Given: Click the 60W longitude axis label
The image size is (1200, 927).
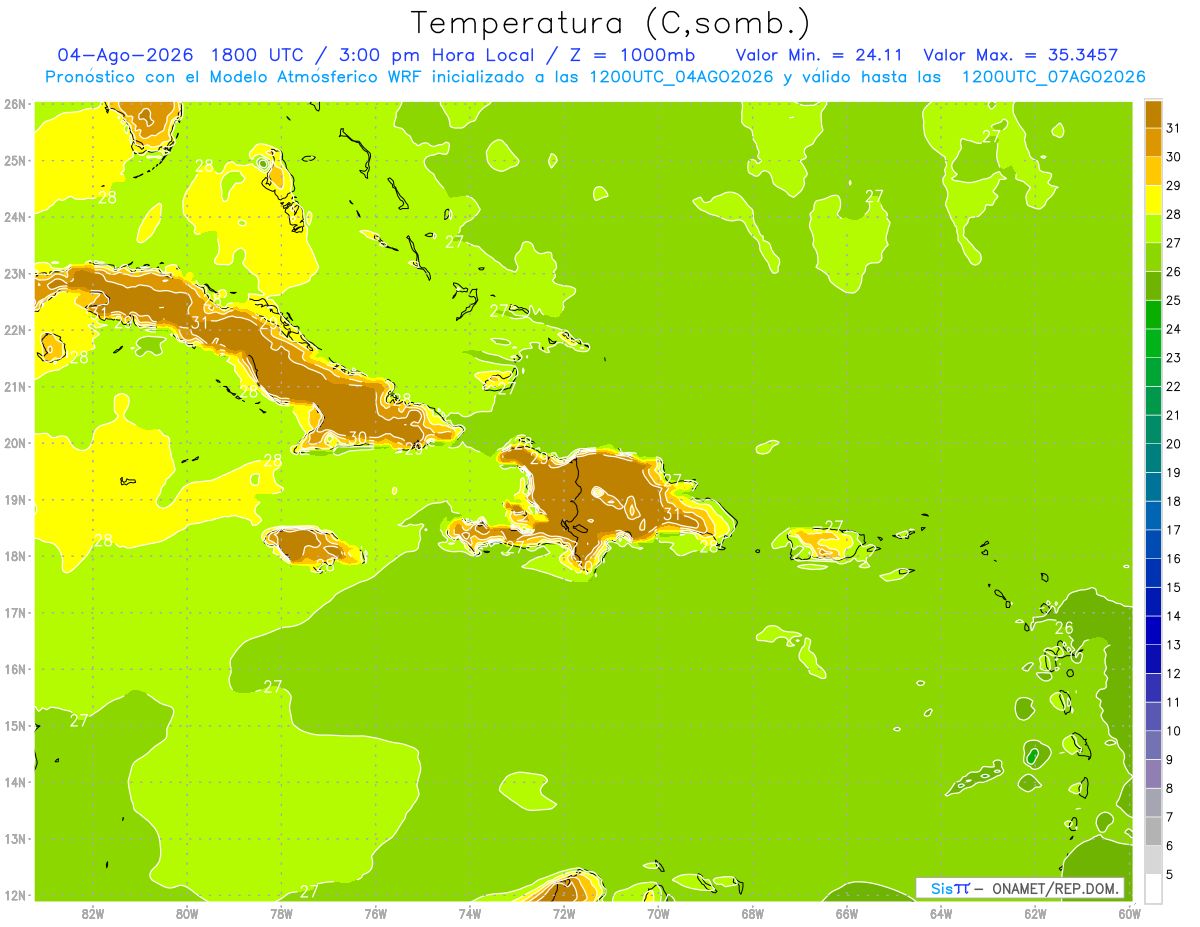Looking at the screenshot, I should (1129, 913).
